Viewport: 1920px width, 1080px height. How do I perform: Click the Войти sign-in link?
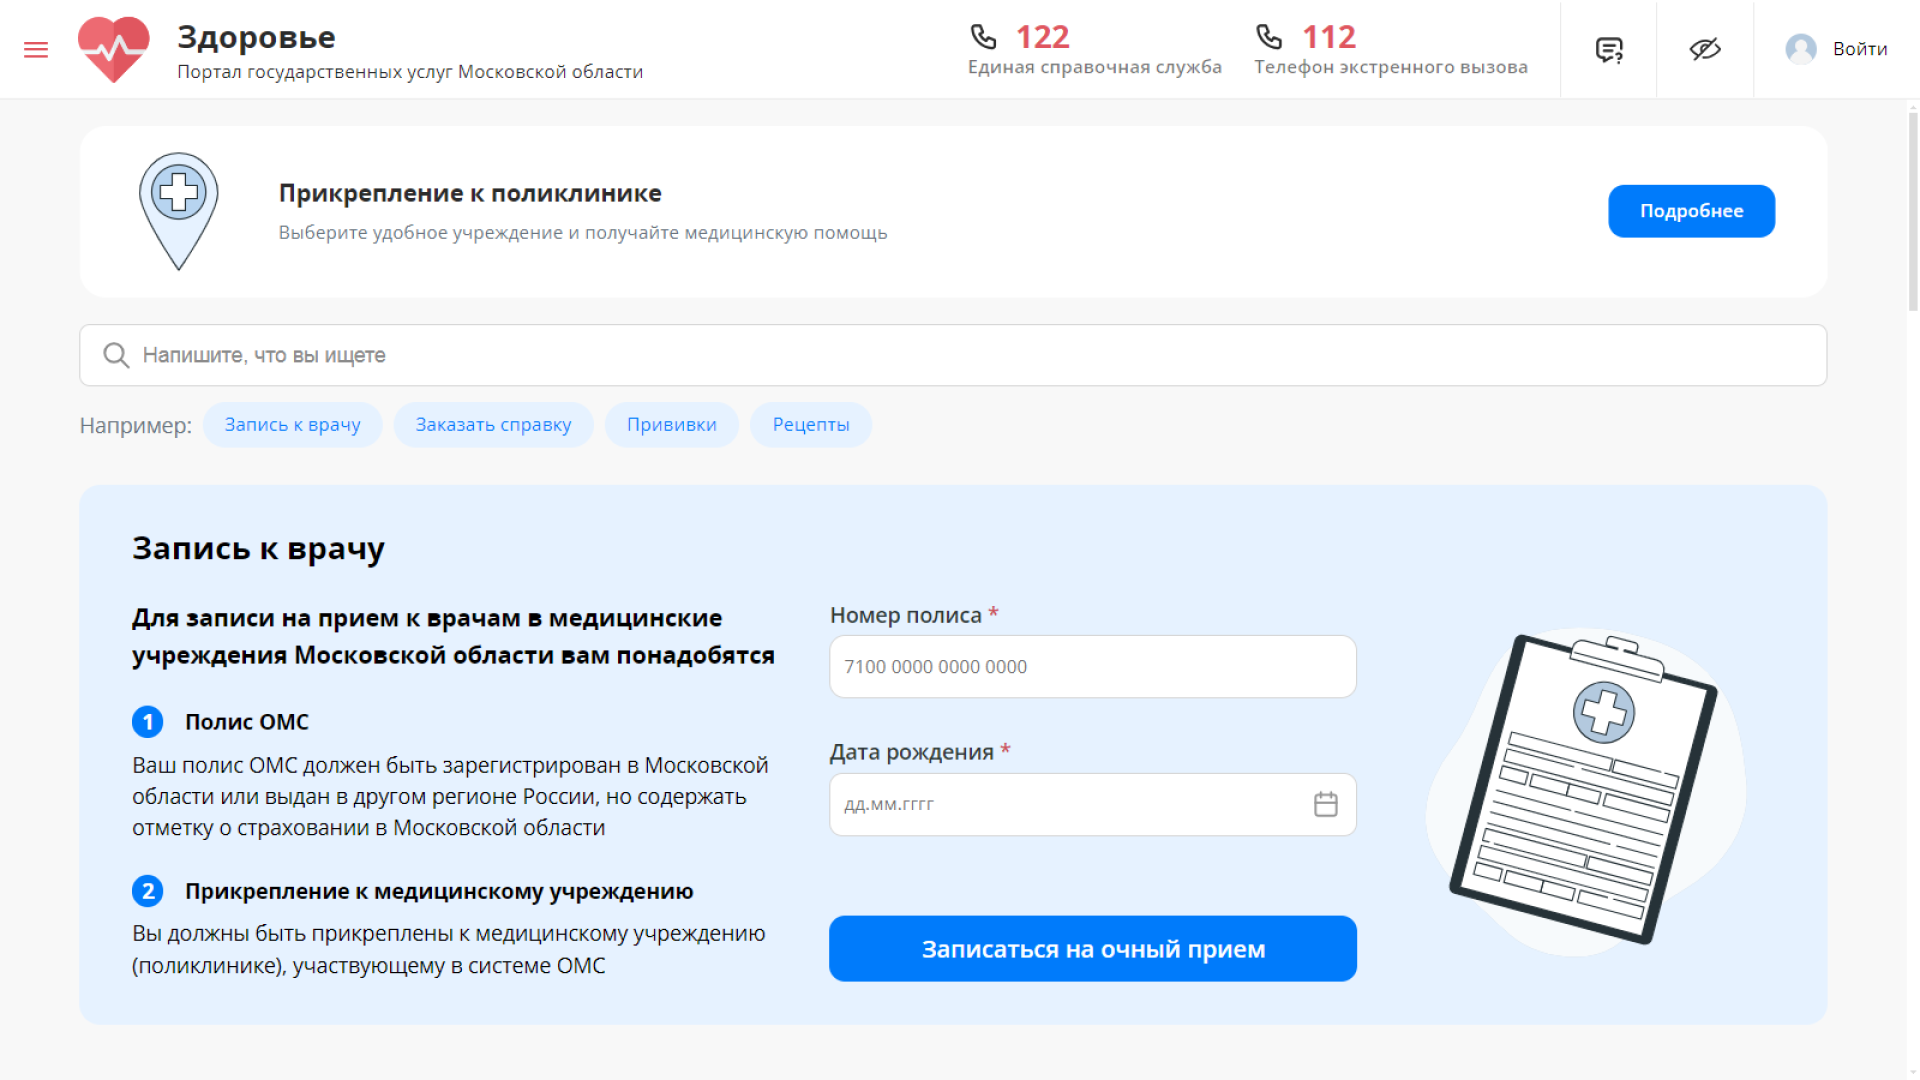click(x=1858, y=48)
